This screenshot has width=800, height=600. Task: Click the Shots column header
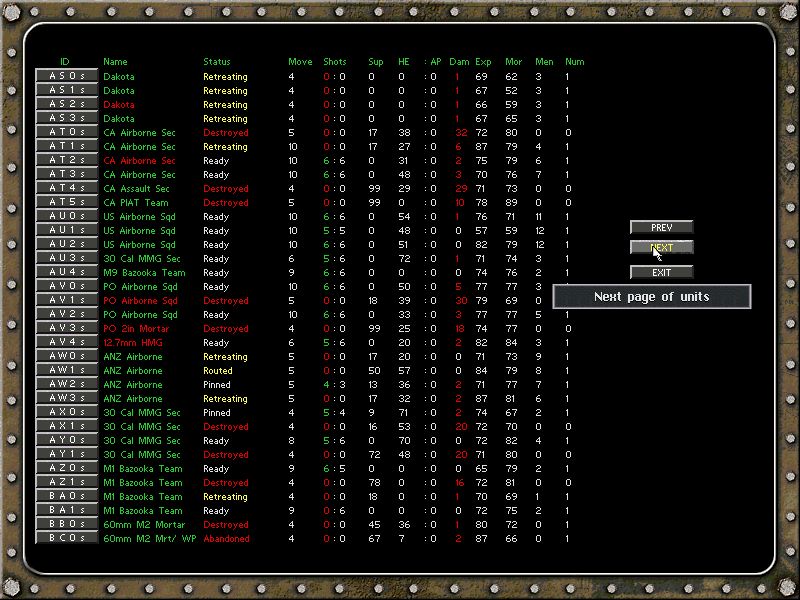335,62
